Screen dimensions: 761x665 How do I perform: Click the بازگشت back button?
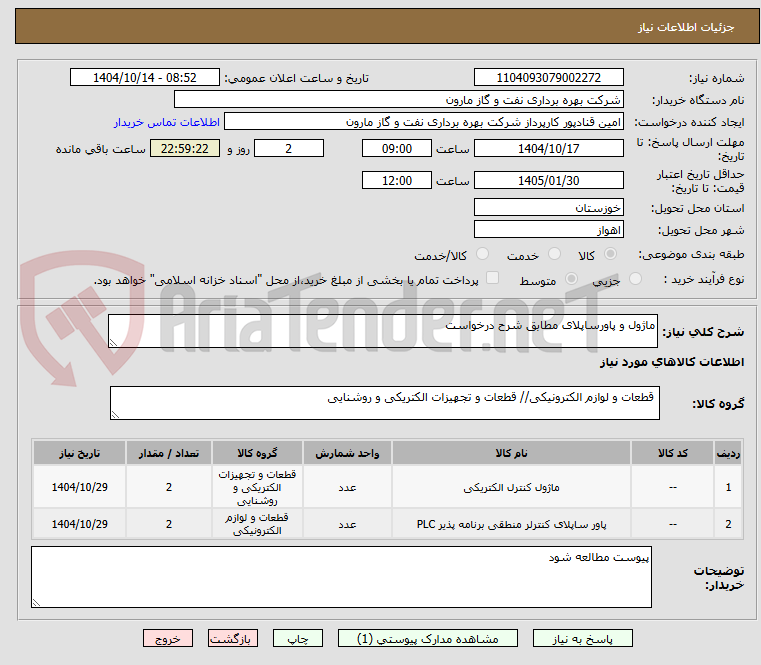232,638
